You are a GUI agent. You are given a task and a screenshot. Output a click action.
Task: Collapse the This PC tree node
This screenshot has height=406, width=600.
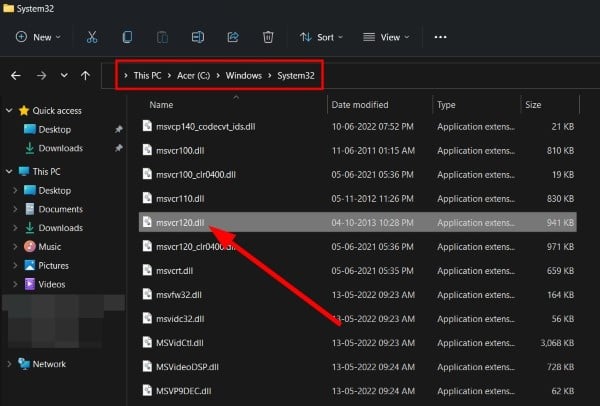pos(9,171)
